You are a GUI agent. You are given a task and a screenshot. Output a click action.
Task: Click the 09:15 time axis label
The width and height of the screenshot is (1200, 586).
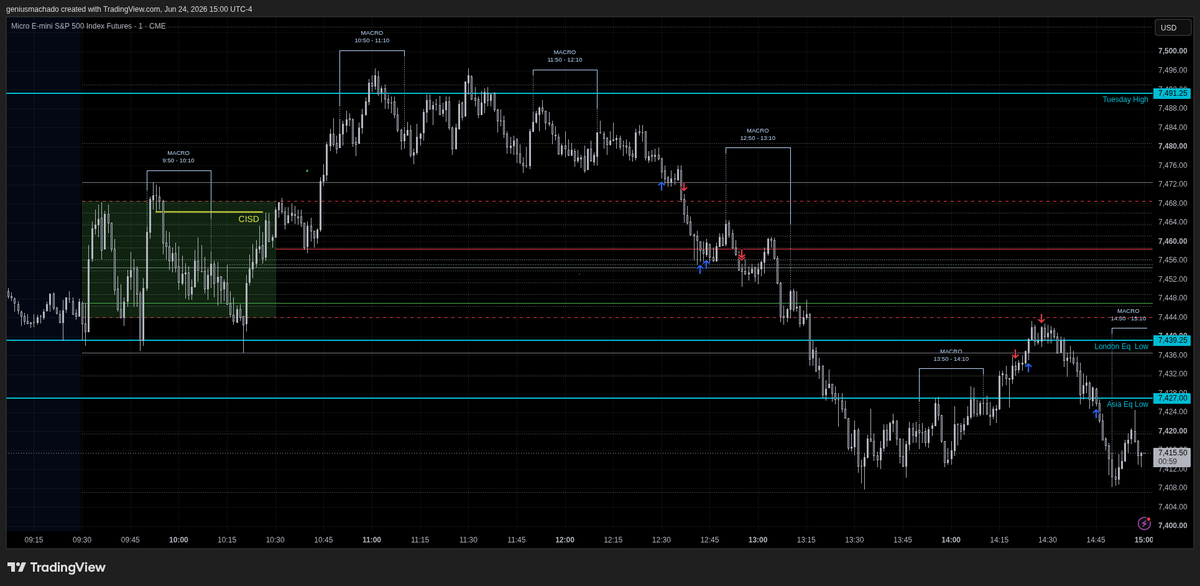tap(34, 540)
